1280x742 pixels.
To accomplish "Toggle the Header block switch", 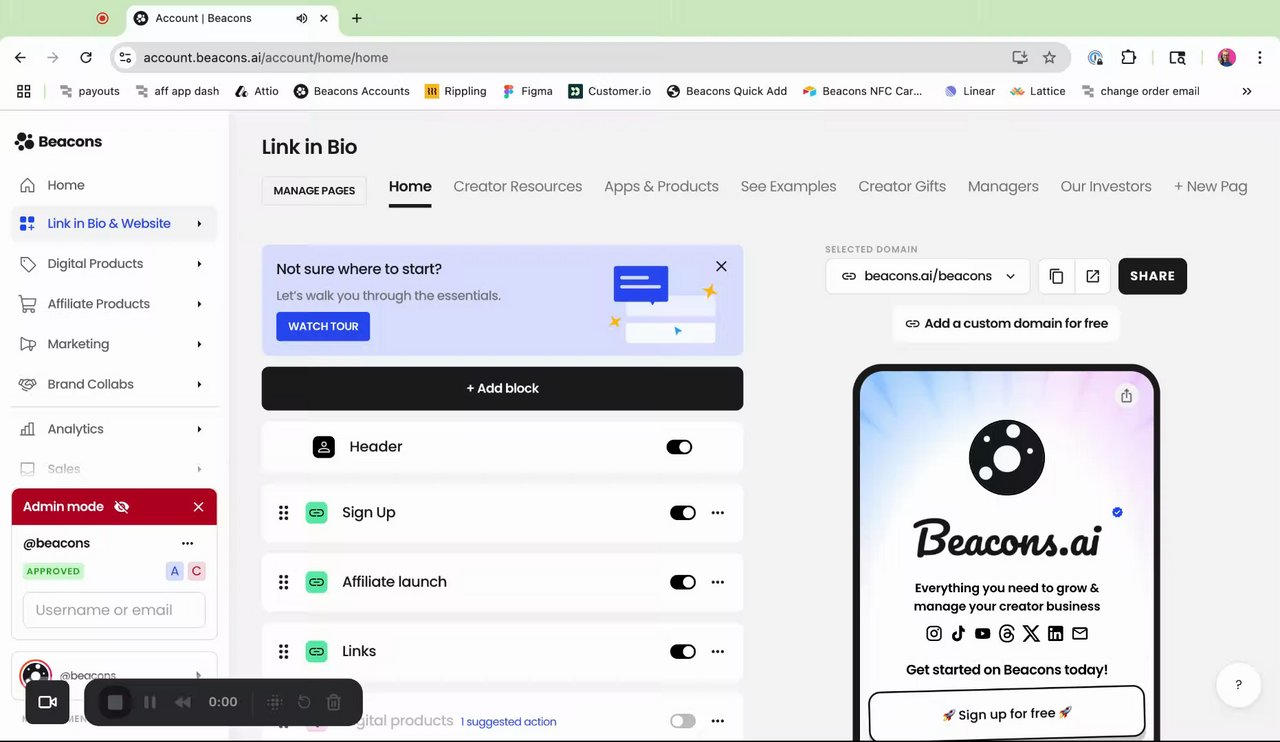I will click(679, 447).
